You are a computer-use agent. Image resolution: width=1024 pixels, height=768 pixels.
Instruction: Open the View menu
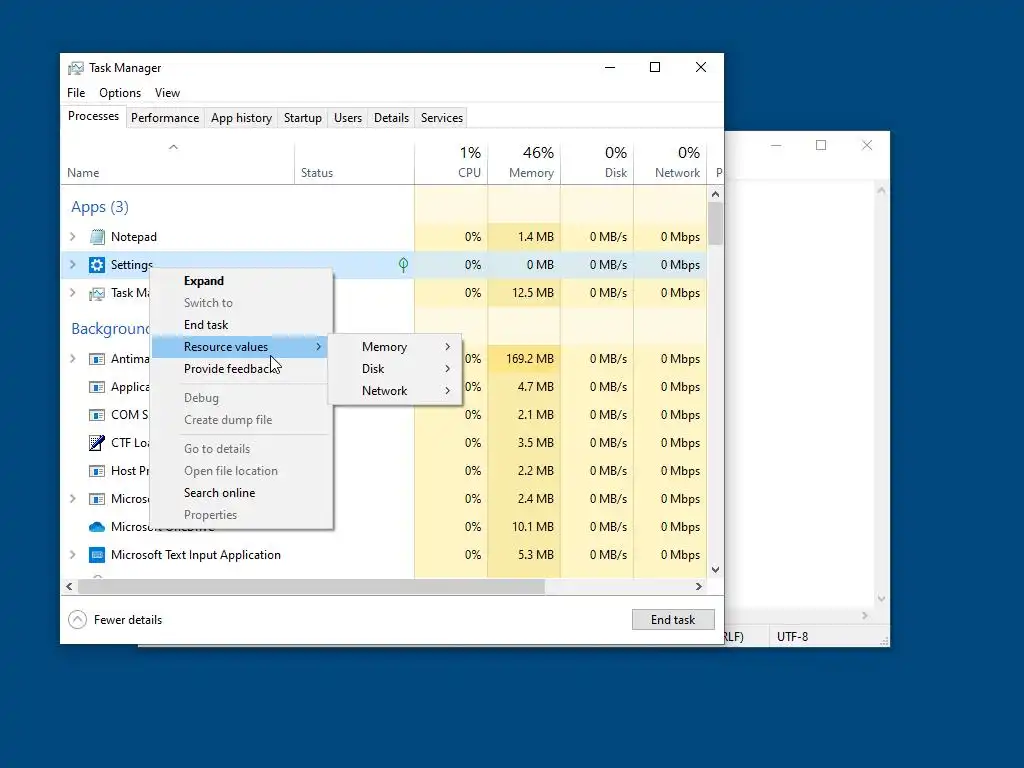click(167, 93)
